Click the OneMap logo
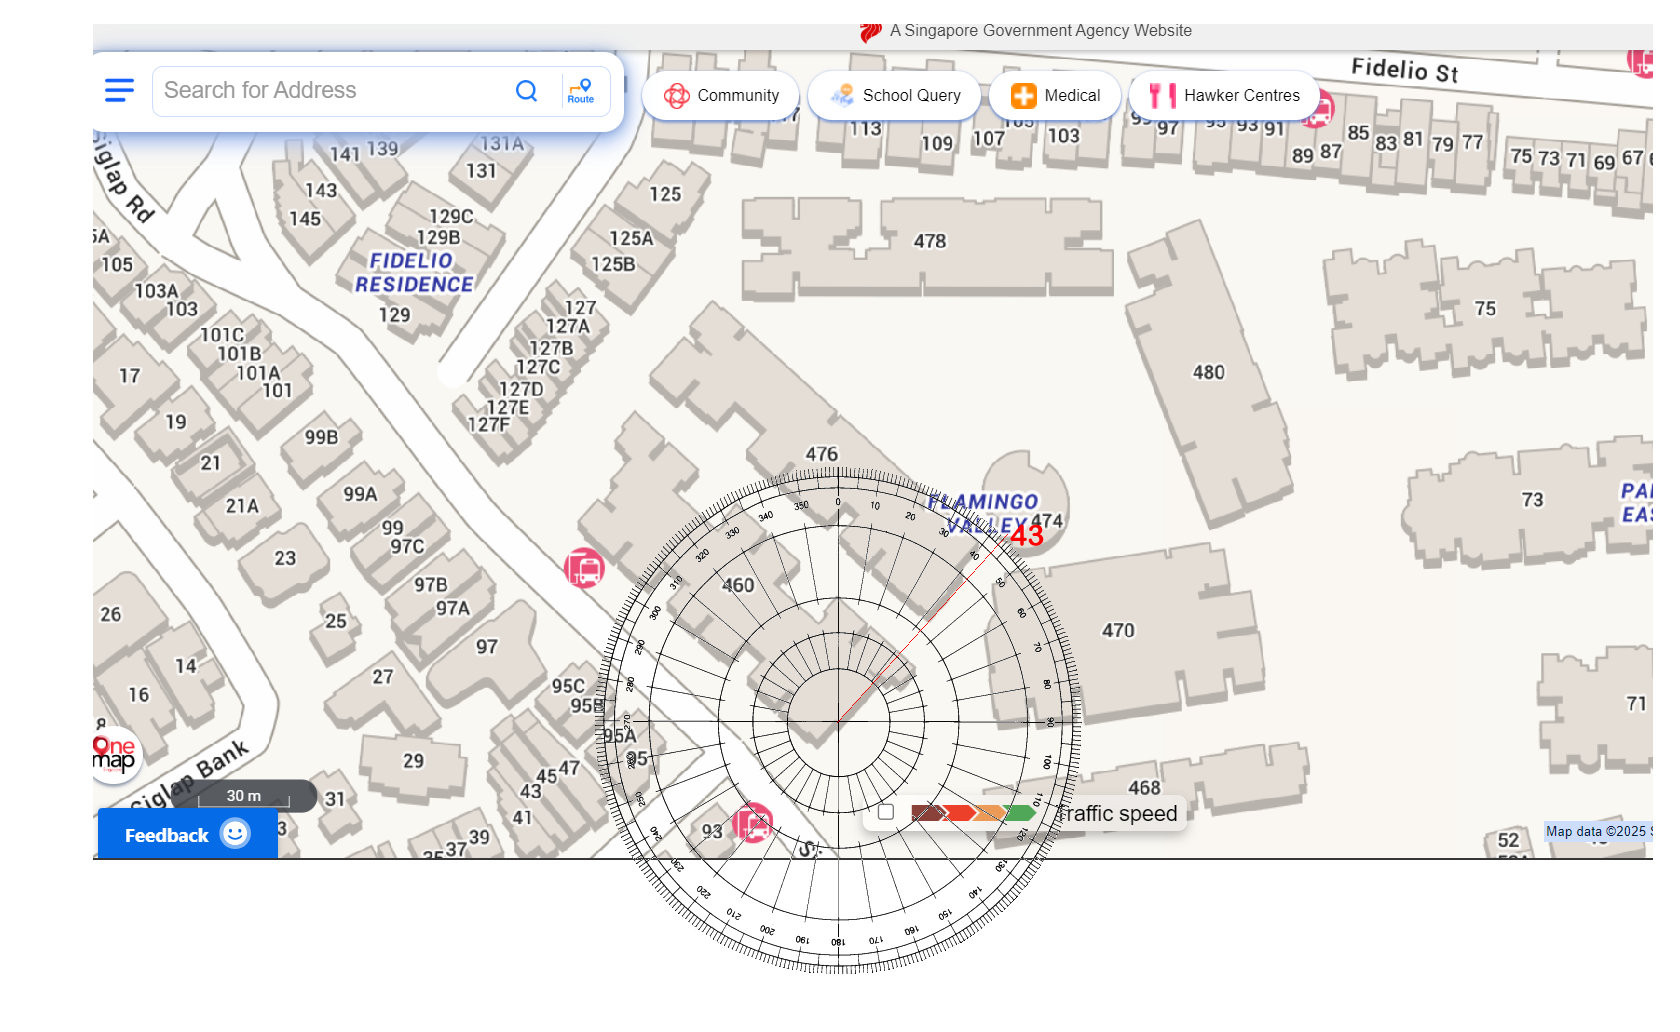 (114, 754)
